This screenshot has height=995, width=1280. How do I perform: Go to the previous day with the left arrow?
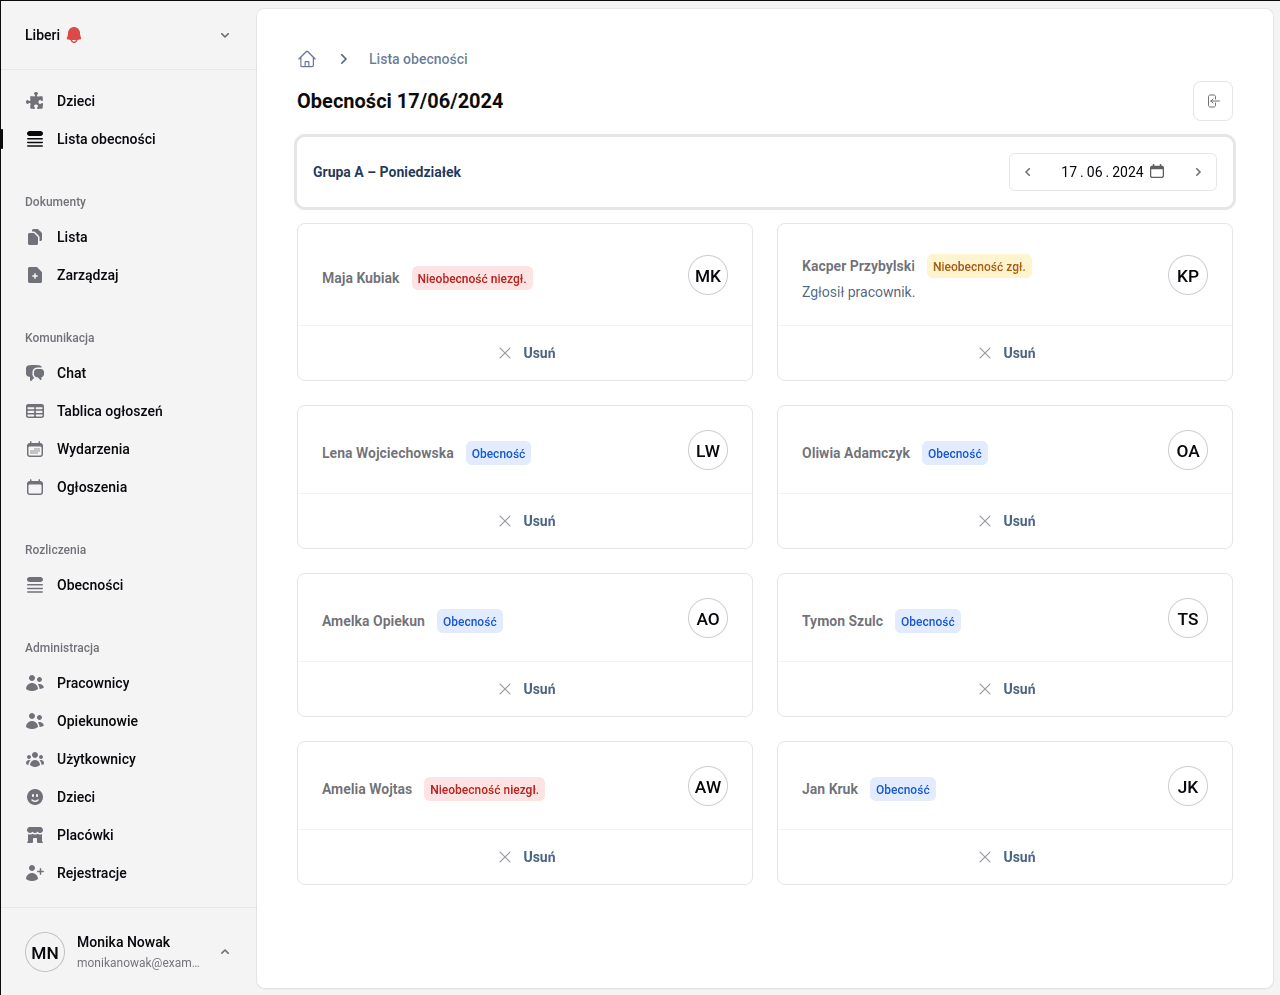pos(1027,172)
